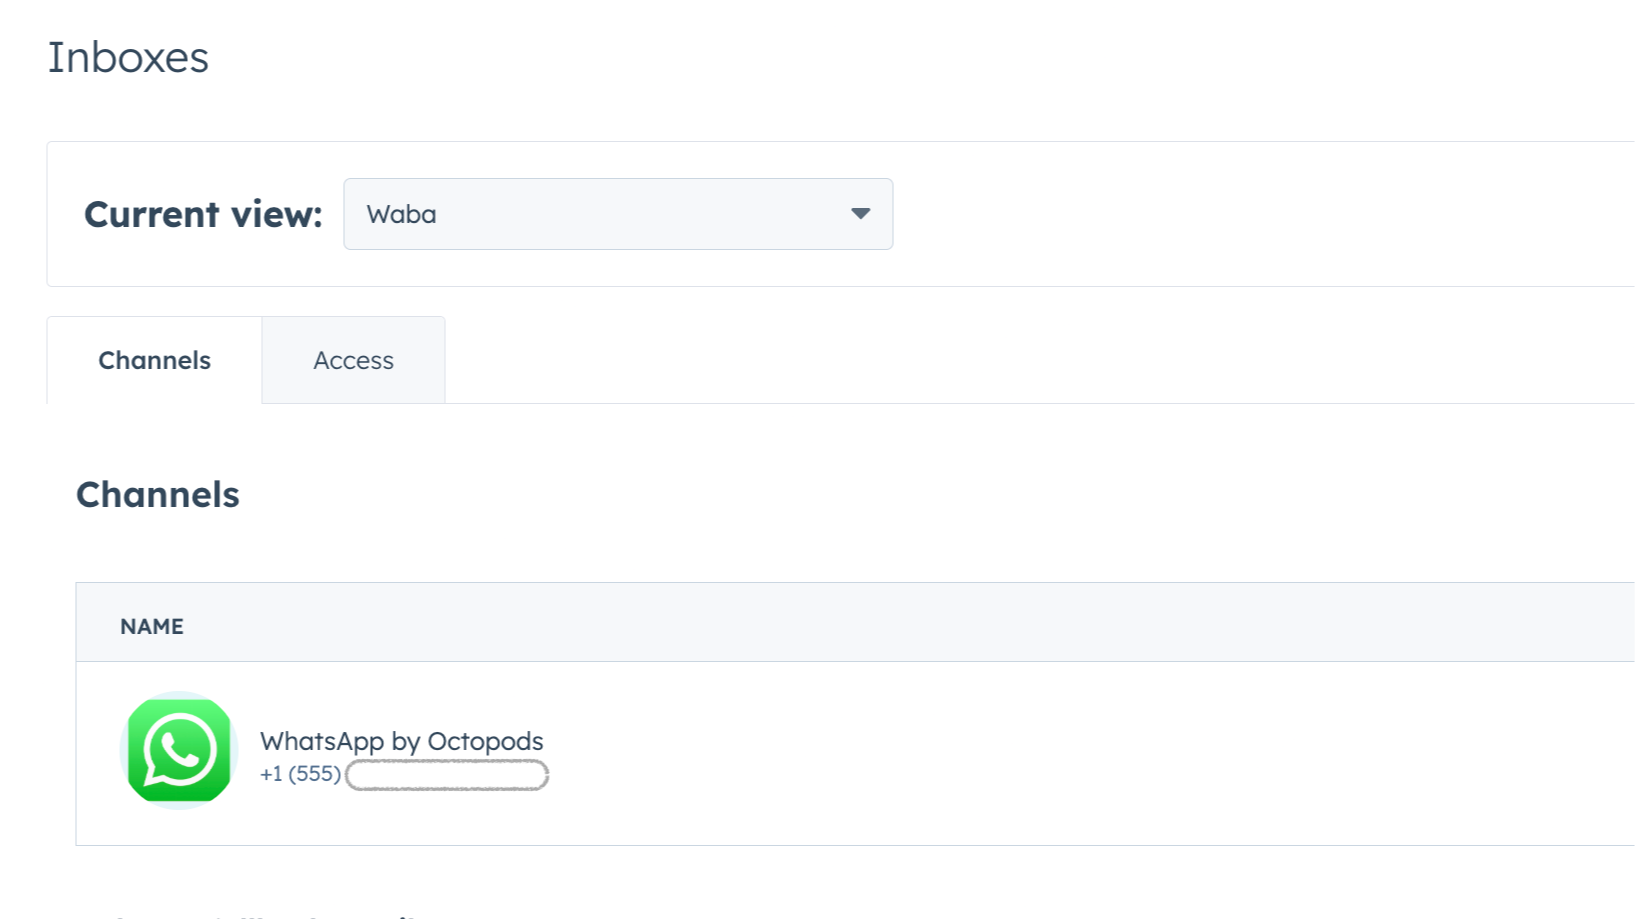
Task: Click the Waba text in the view selector
Action: point(401,213)
